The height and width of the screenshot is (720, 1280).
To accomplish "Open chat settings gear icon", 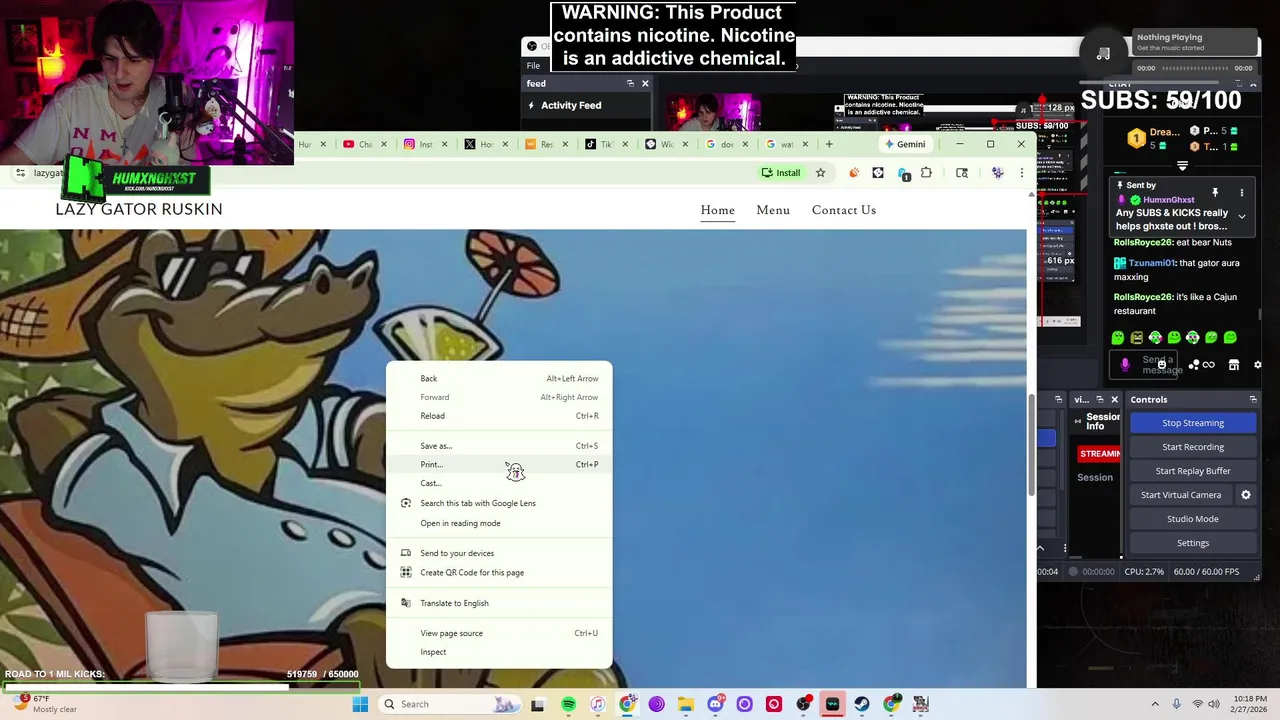I will pyautogui.click(x=1257, y=365).
